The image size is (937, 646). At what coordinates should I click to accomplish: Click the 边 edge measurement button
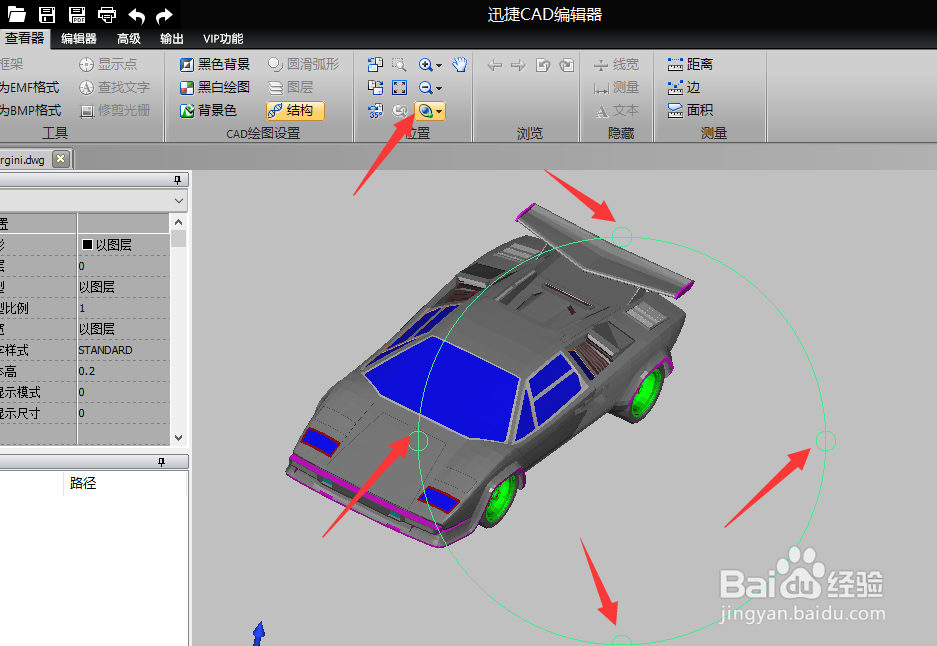pos(684,87)
